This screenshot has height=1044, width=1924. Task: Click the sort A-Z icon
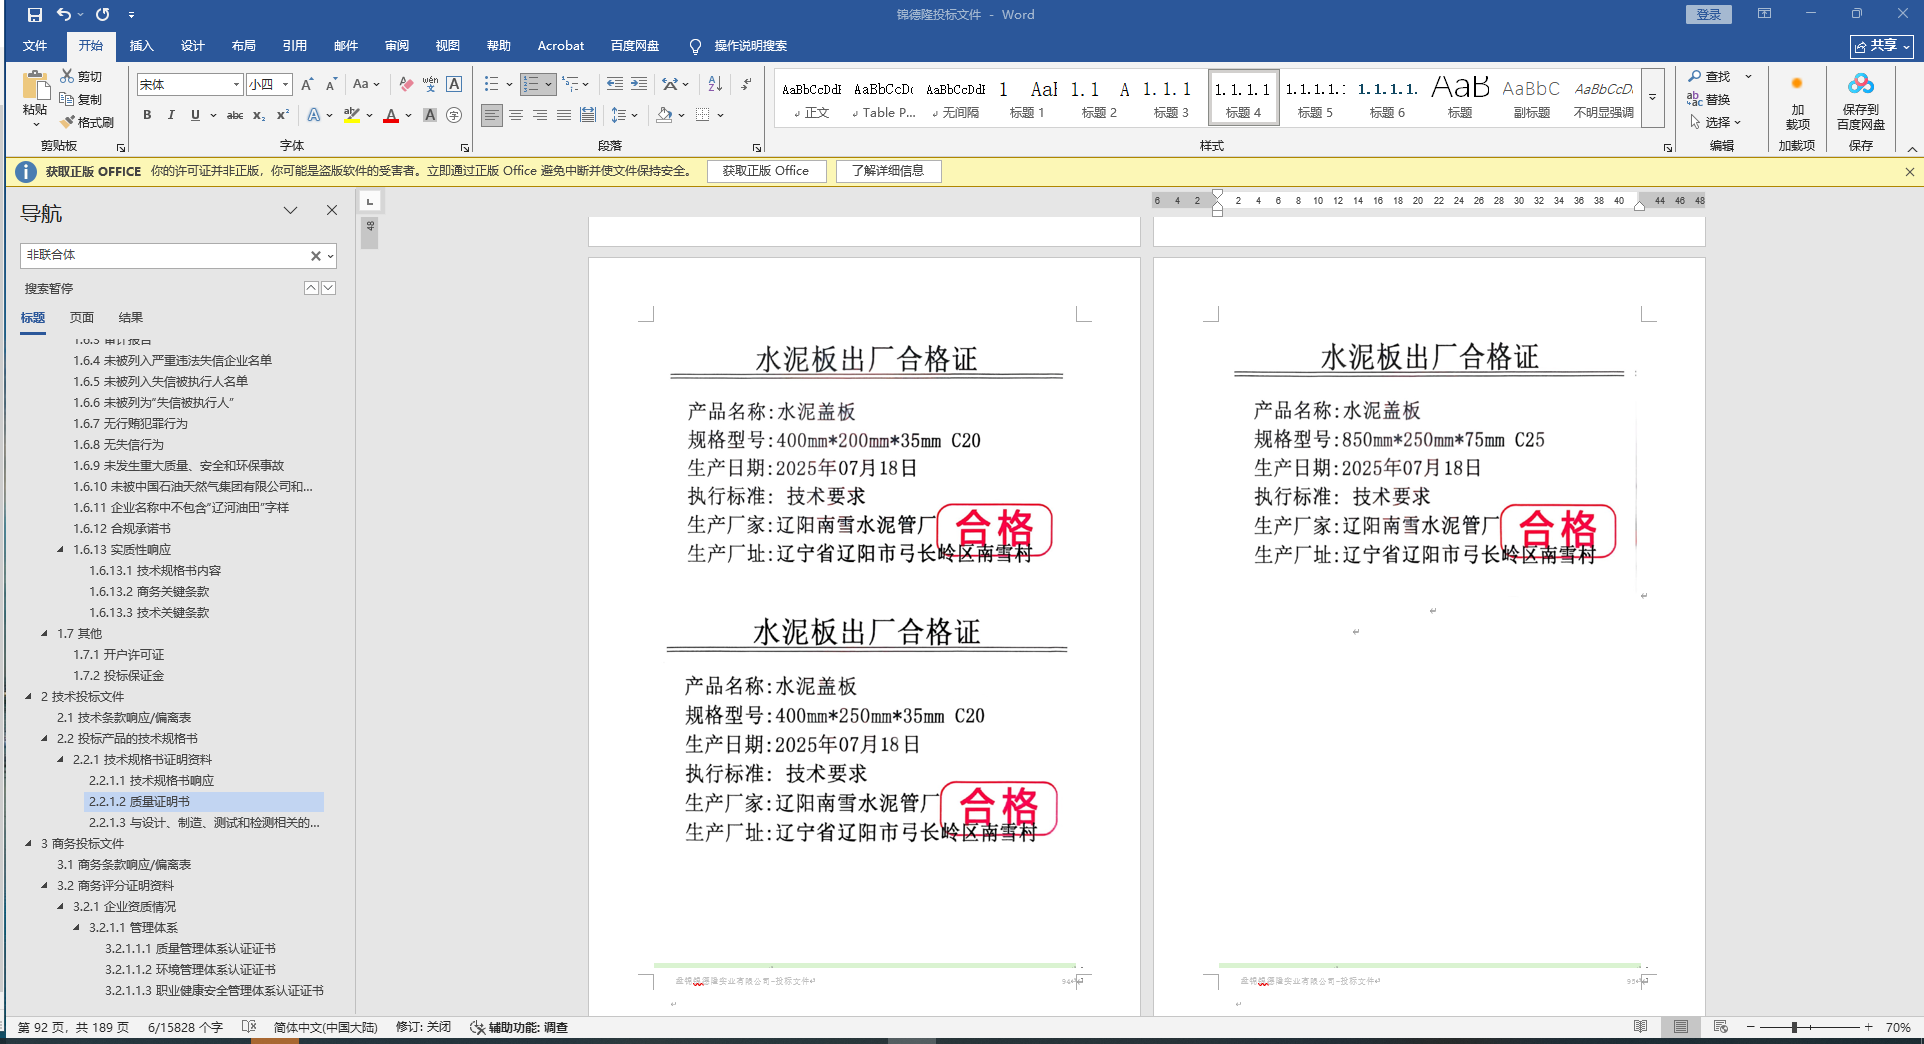click(715, 85)
